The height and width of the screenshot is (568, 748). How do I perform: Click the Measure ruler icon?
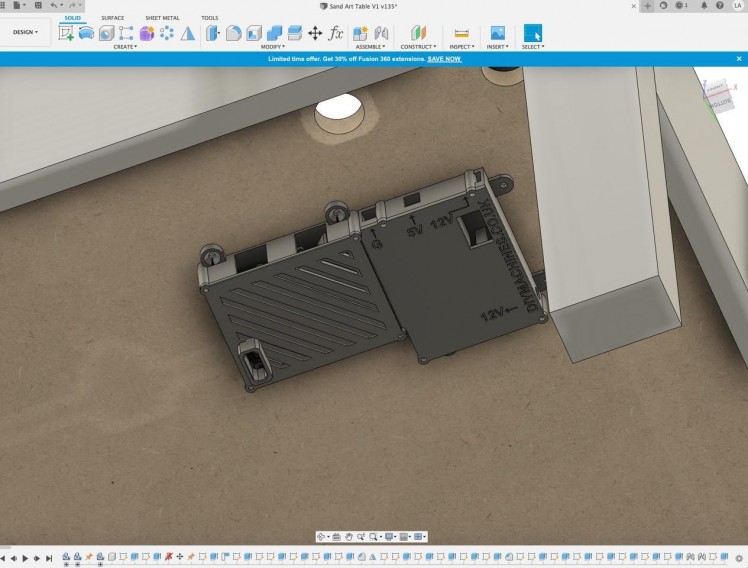(x=461, y=33)
